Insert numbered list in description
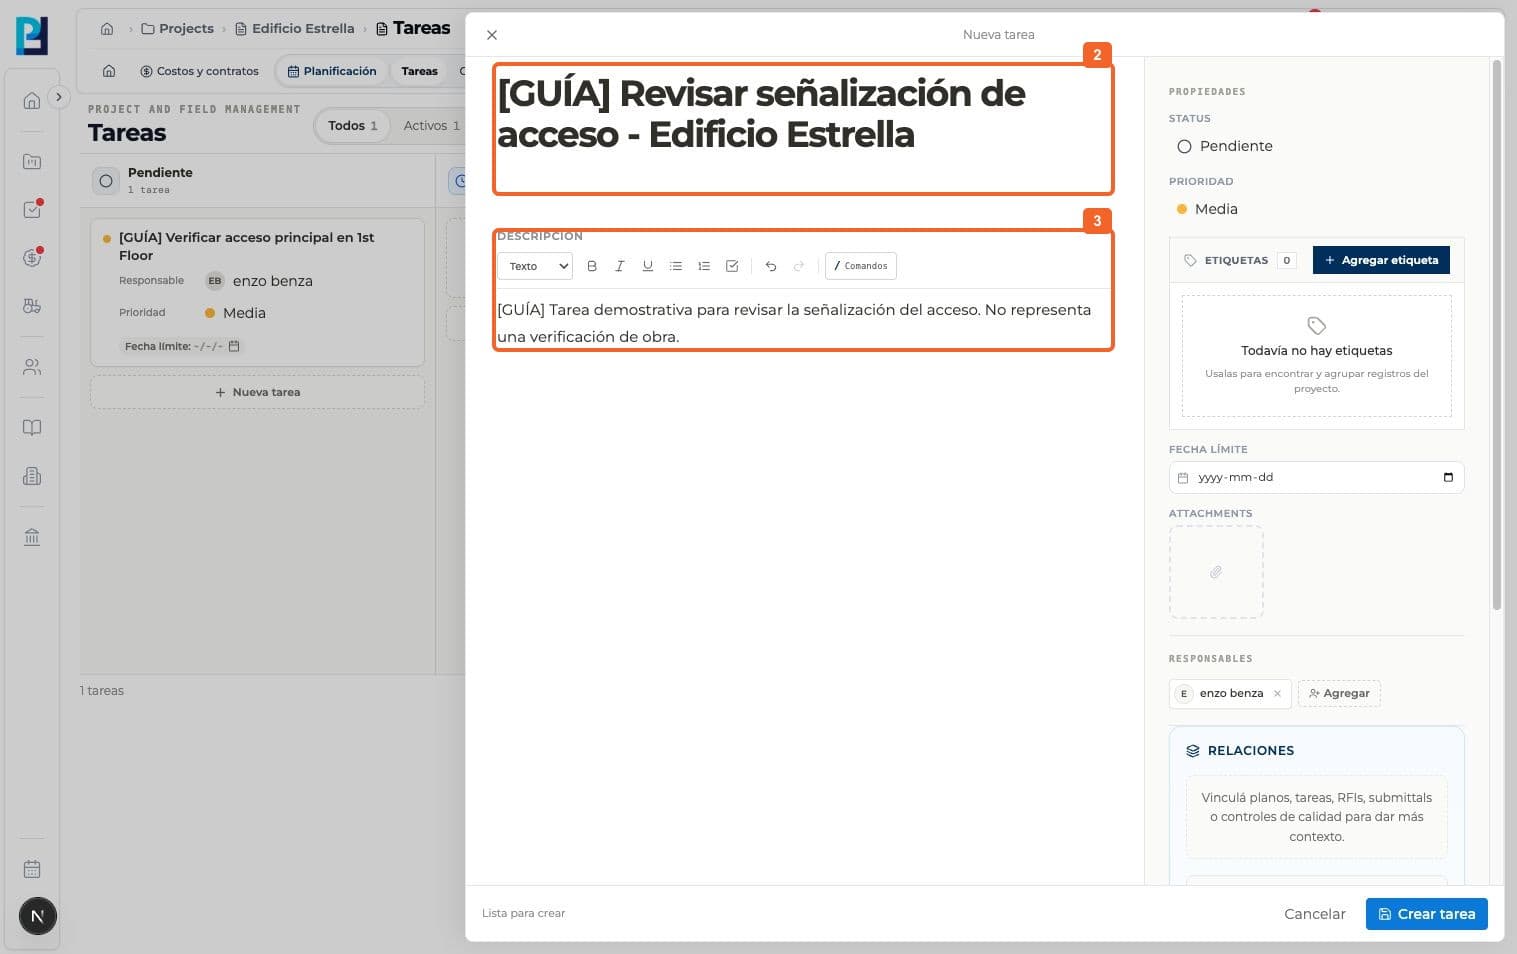 click(704, 266)
